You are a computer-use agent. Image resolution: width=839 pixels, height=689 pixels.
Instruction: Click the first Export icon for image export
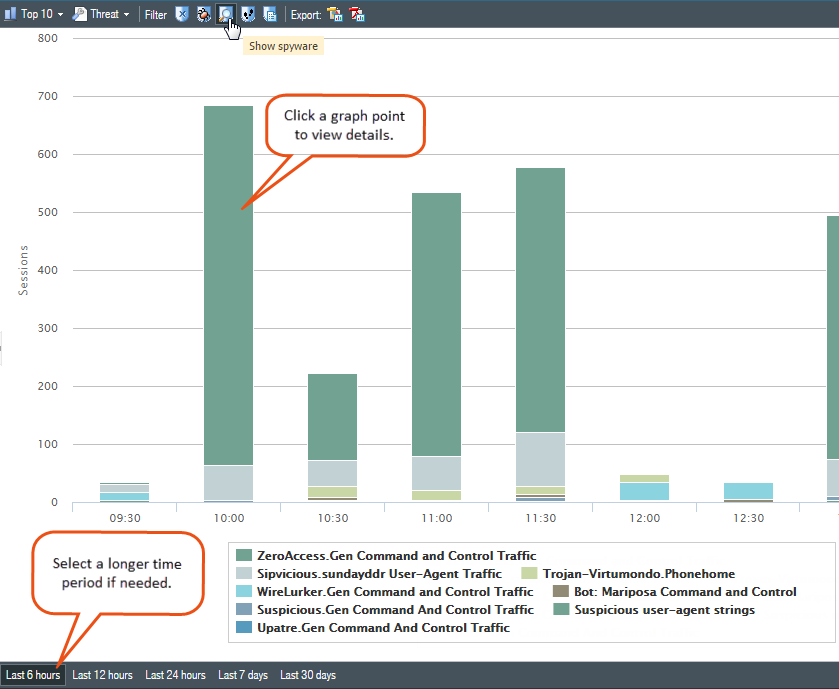pos(335,14)
